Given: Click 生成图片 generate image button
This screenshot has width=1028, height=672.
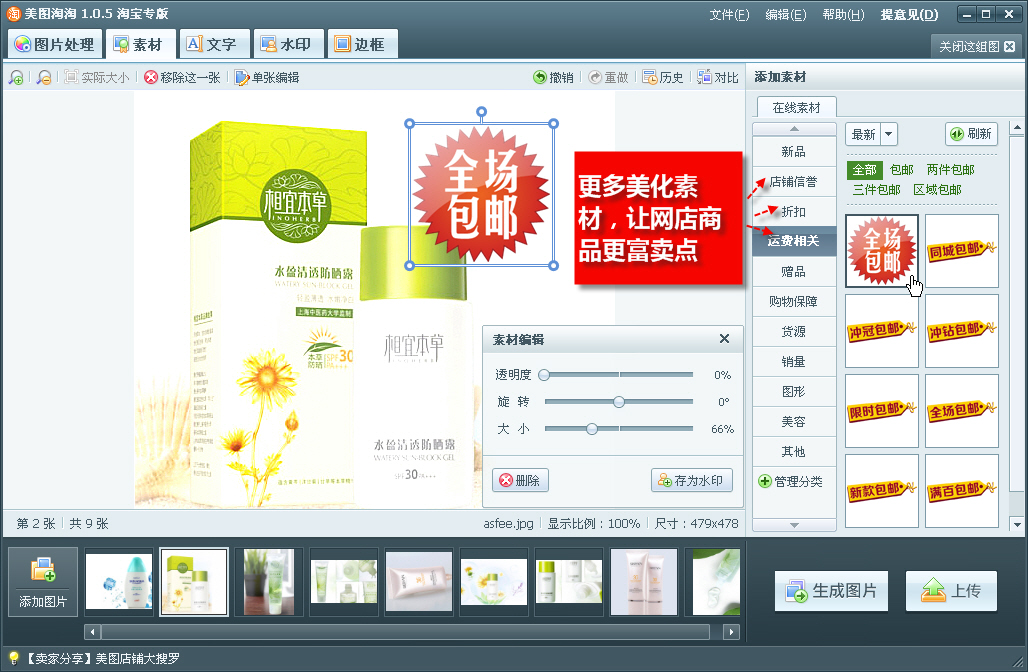Looking at the screenshot, I should 831,591.
